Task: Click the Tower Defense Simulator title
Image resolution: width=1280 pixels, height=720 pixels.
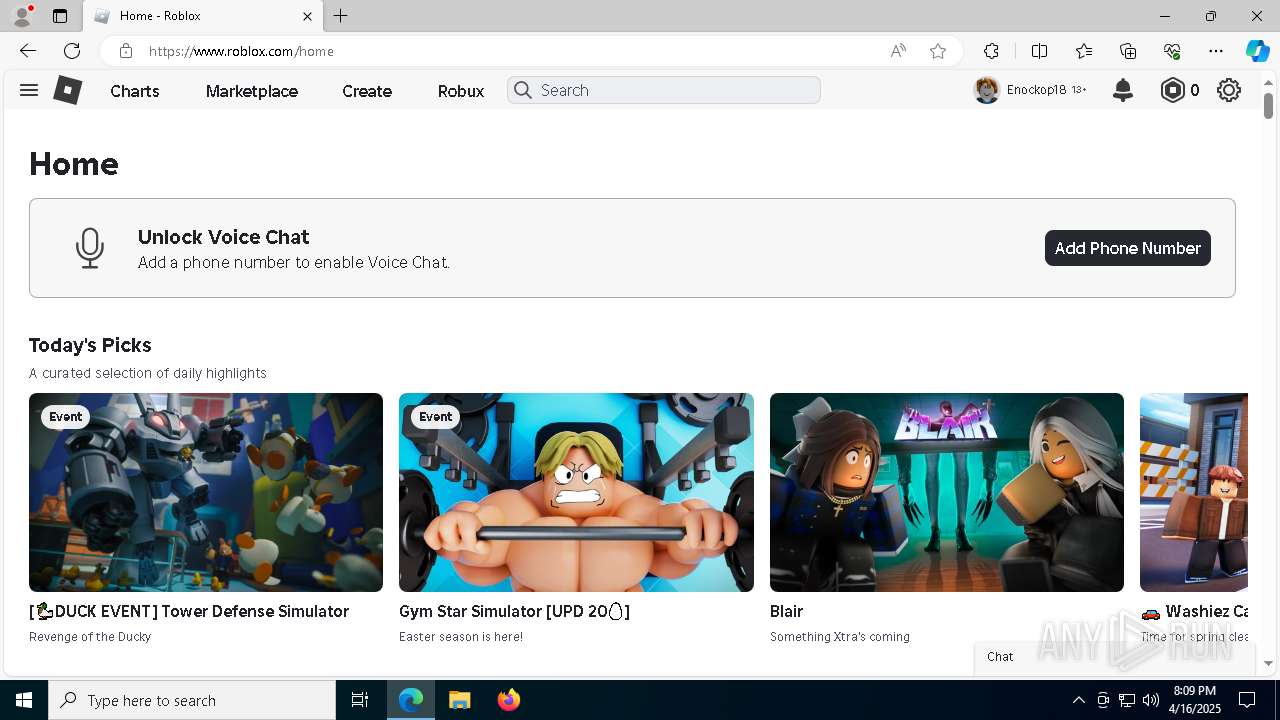Action: pyautogui.click(x=189, y=611)
